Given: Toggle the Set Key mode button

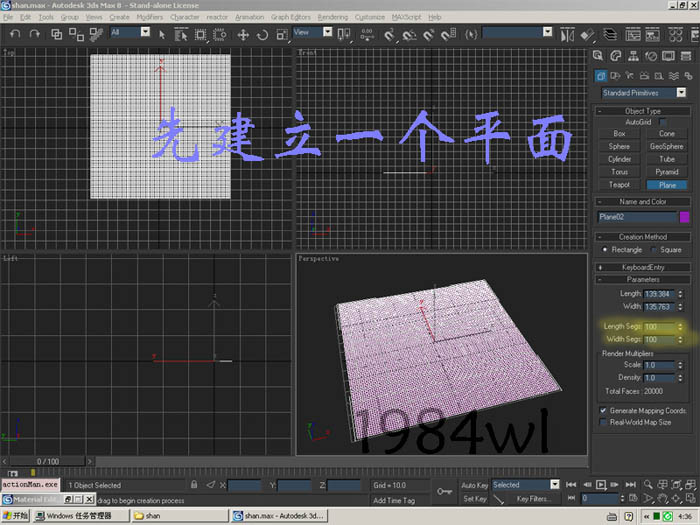Looking at the screenshot, I should pyautogui.click(x=475, y=499).
